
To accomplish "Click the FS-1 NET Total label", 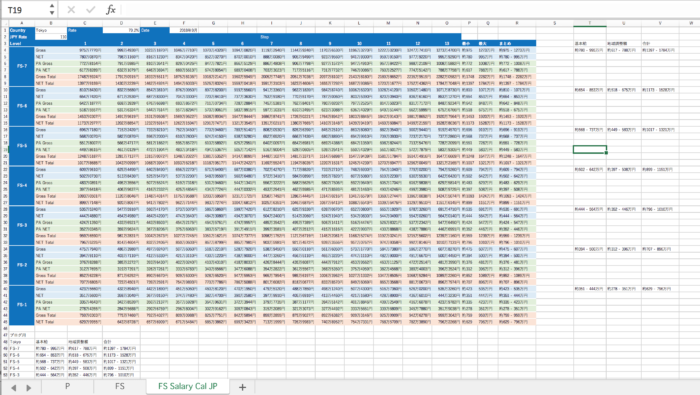I will (x=51, y=322).
